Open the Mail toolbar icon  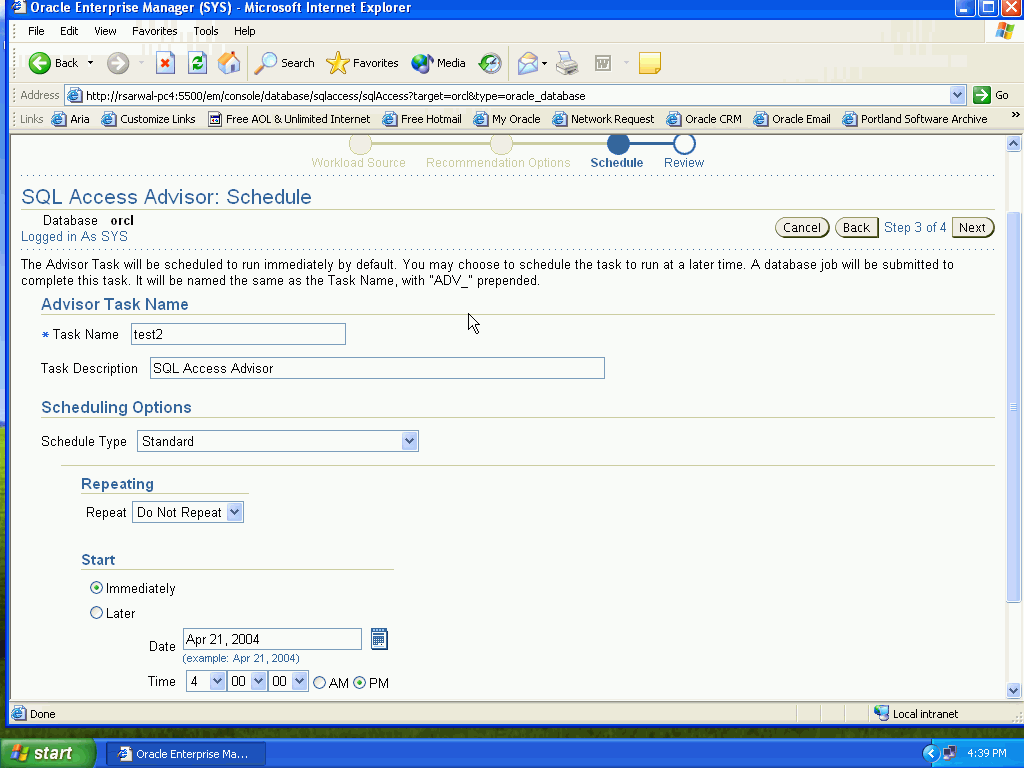pos(528,63)
